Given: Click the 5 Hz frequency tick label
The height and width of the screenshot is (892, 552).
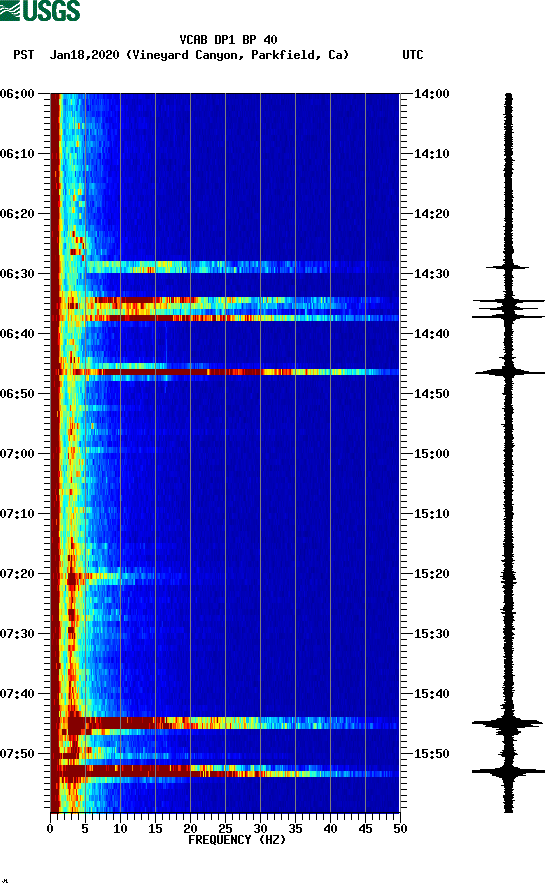Looking at the screenshot, I should pyautogui.click(x=85, y=829).
